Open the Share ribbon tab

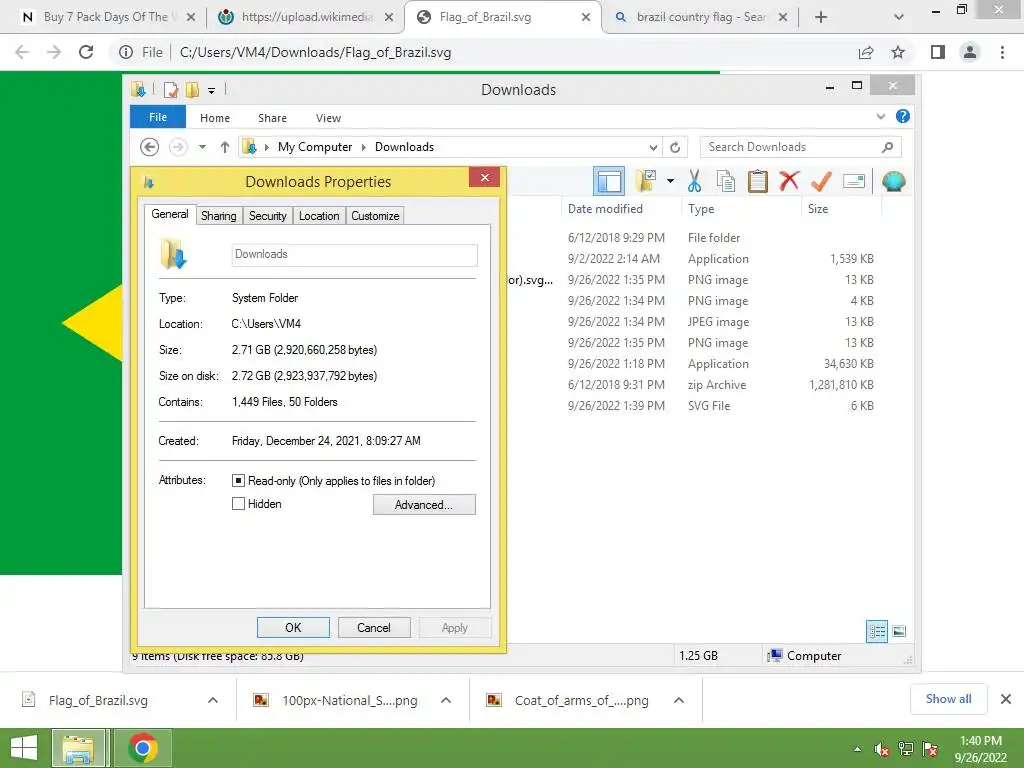(272, 118)
